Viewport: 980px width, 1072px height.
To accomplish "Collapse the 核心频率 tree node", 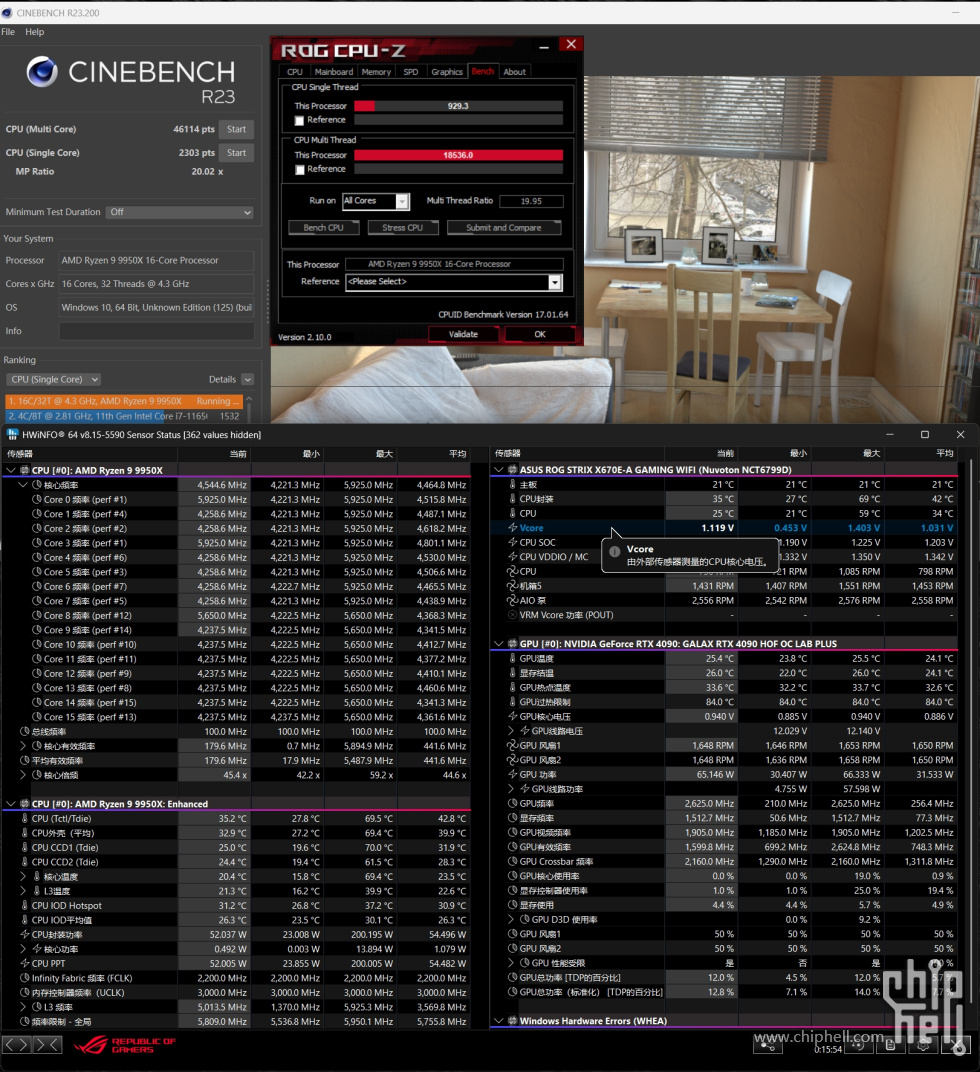I will click(x=23, y=485).
